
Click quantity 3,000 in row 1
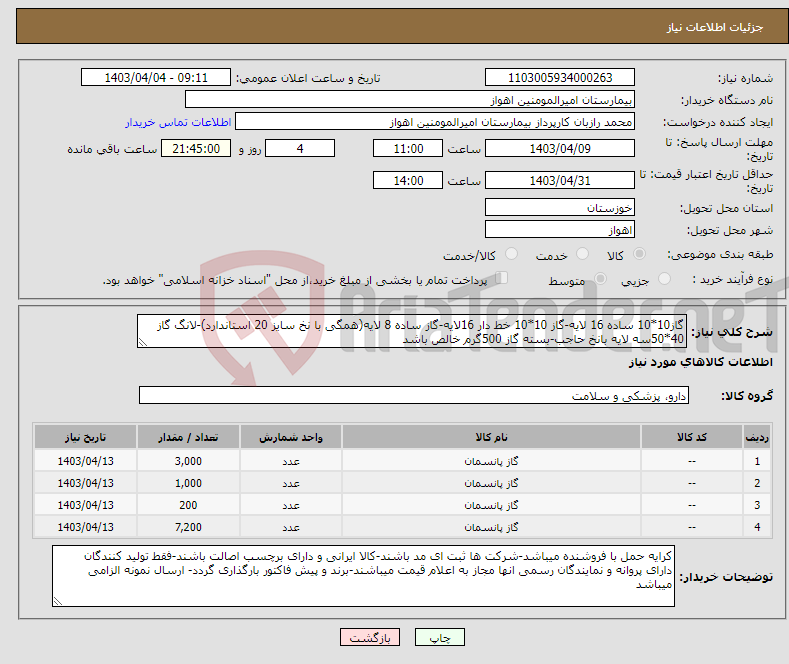[x=188, y=461]
